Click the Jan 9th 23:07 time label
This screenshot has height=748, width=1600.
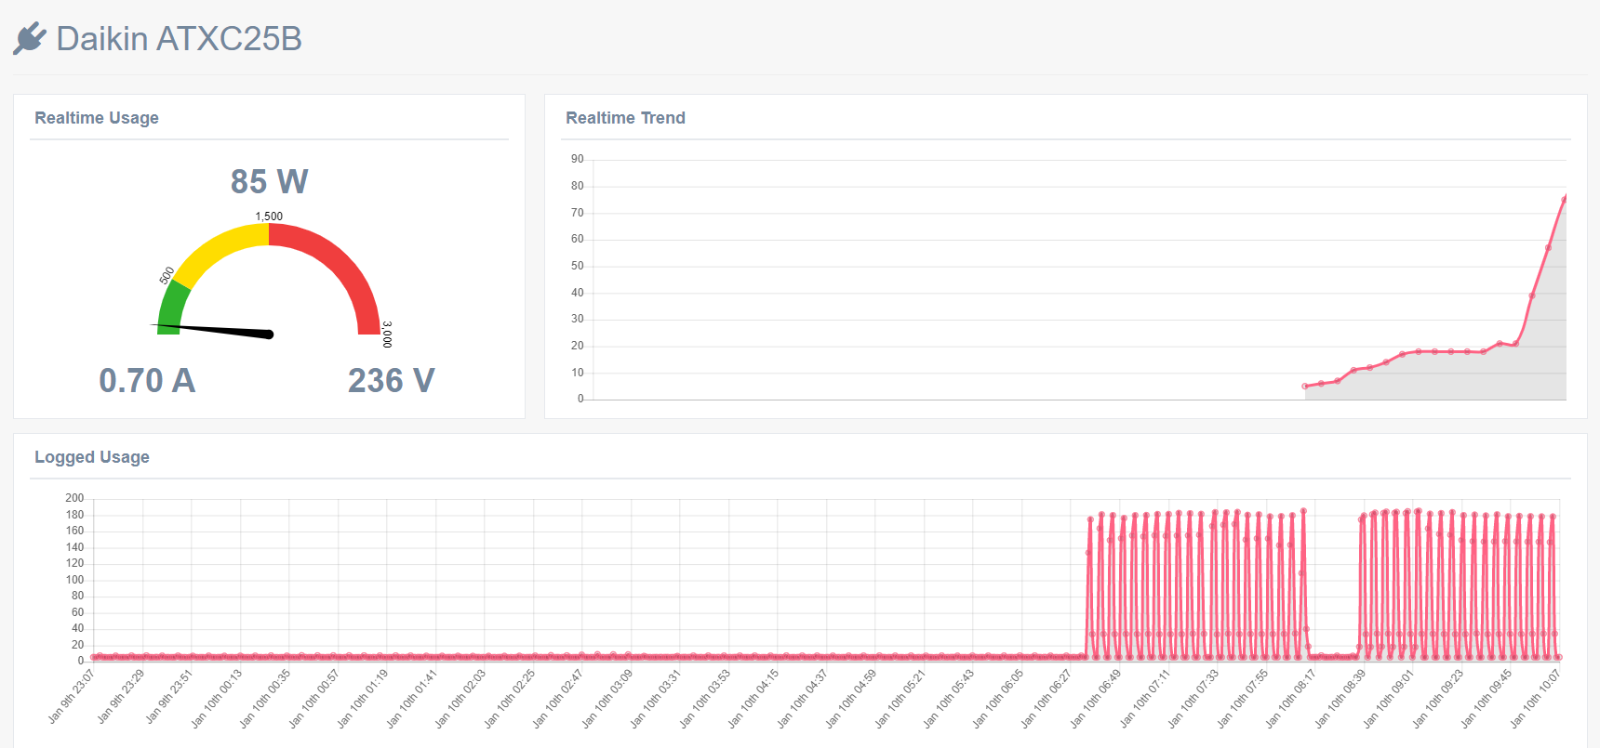pos(72,696)
